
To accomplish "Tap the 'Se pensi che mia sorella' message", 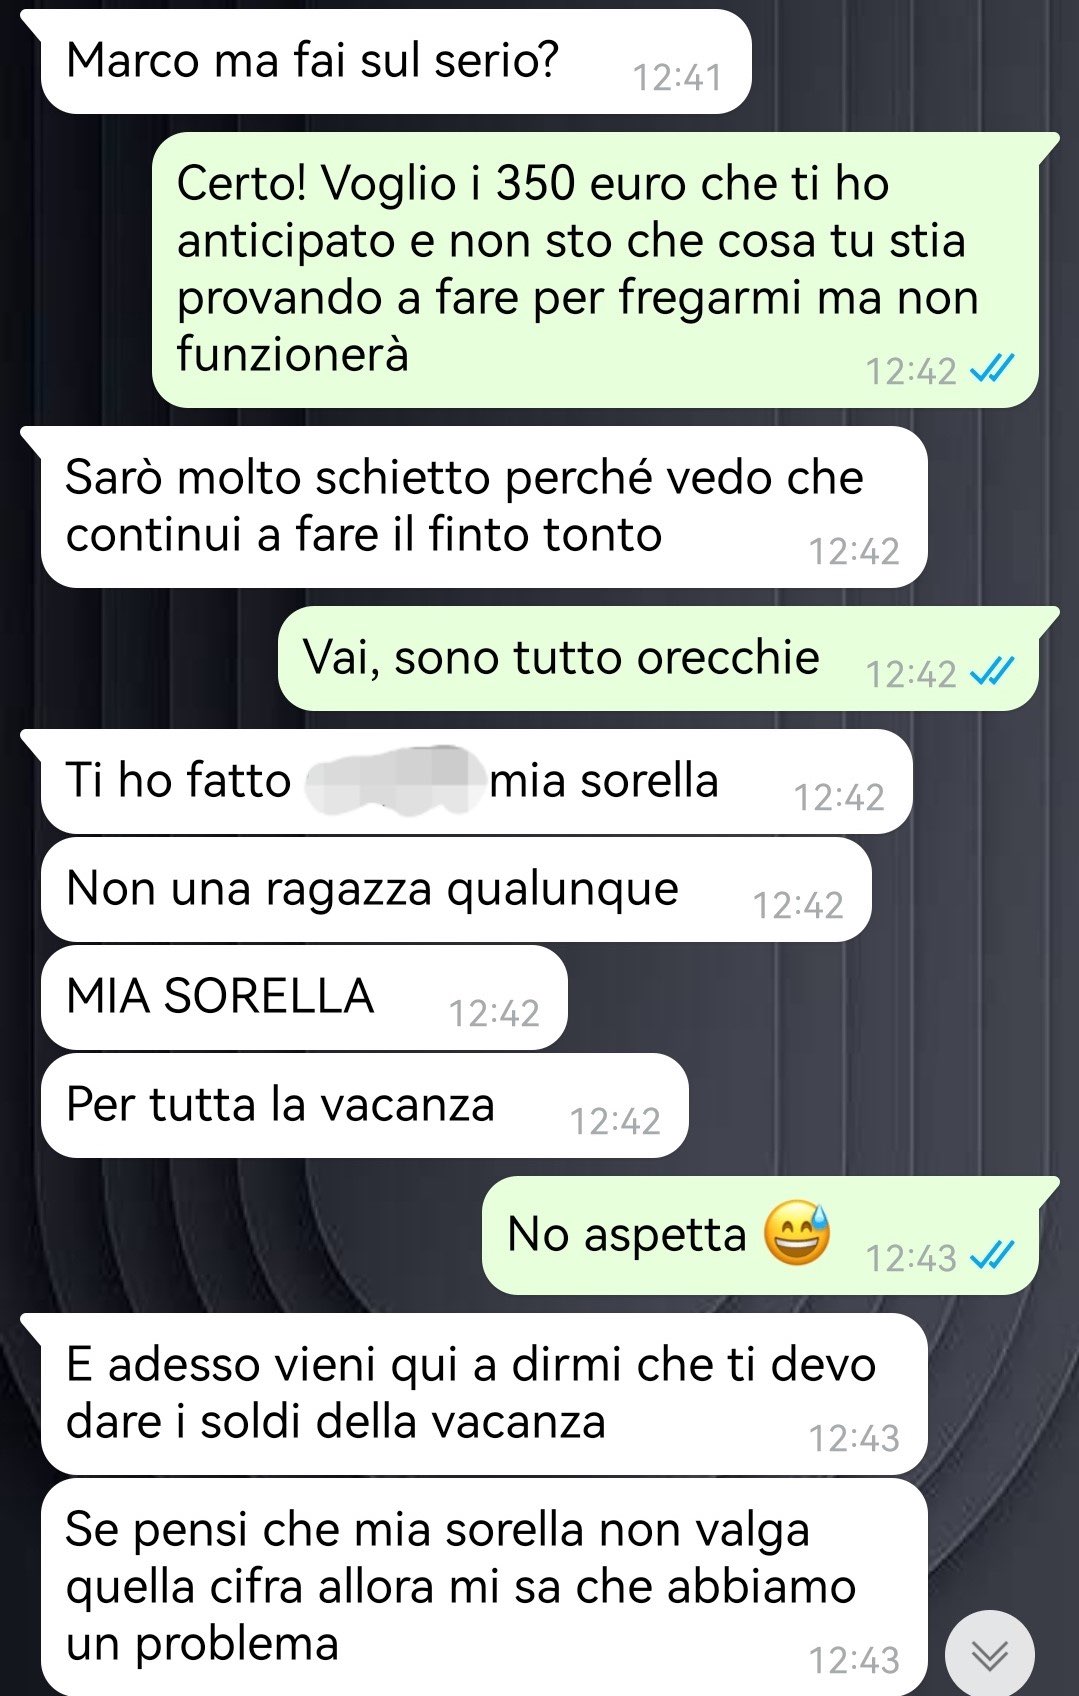I will click(484, 1587).
